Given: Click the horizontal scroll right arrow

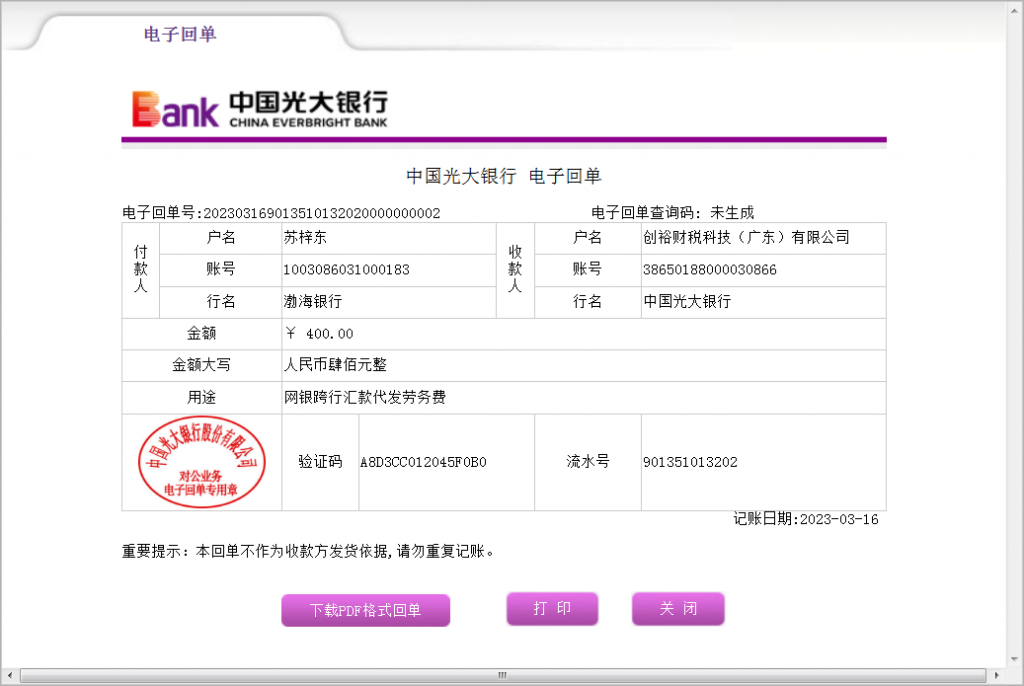Looking at the screenshot, I should [x=997, y=675].
